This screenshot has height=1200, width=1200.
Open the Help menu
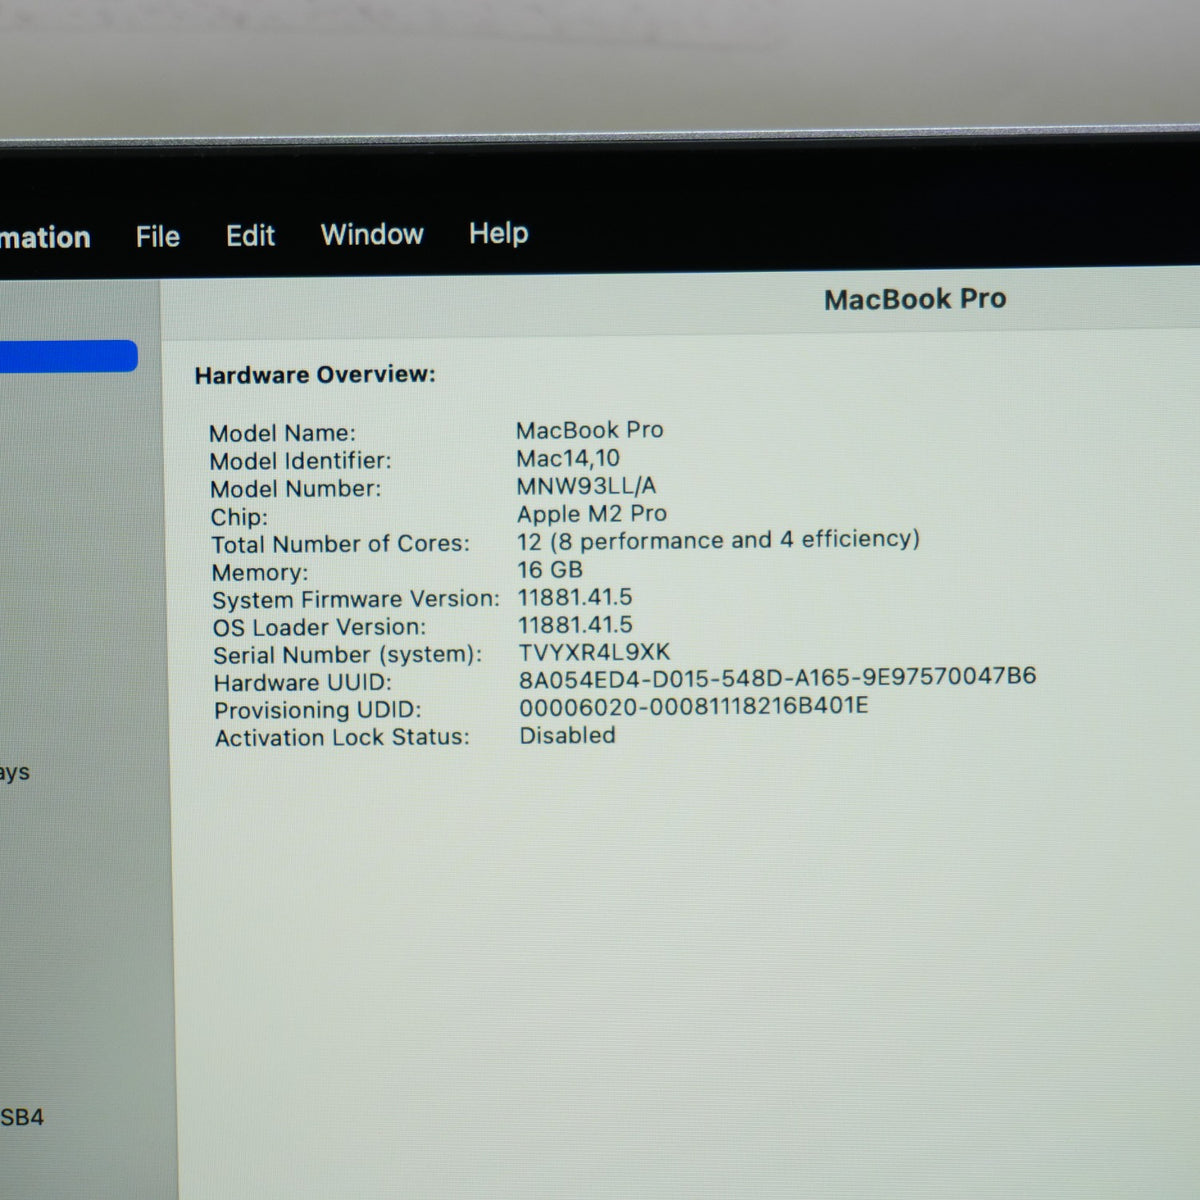[x=498, y=234]
